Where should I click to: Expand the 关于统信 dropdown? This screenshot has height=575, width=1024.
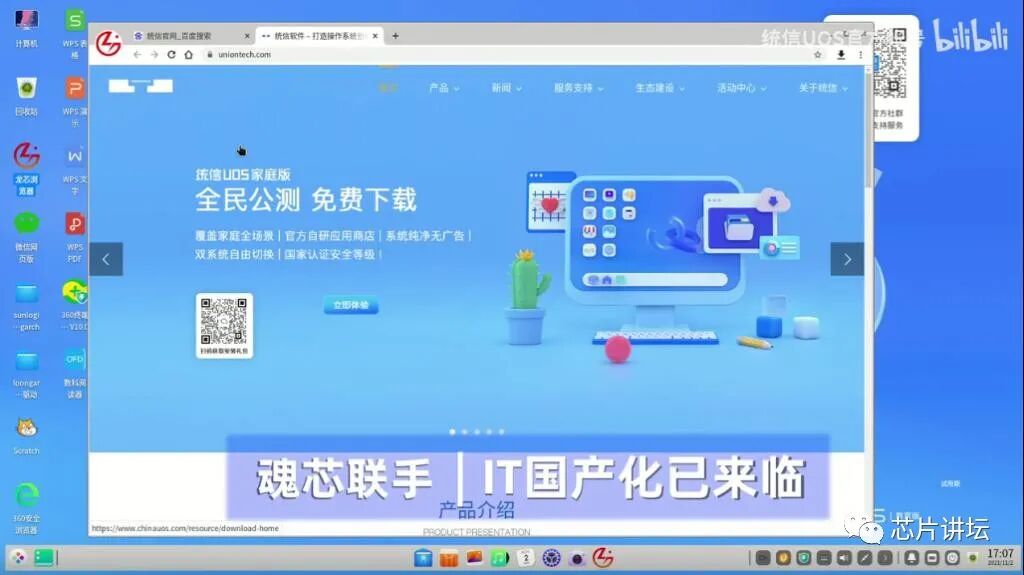click(823, 88)
